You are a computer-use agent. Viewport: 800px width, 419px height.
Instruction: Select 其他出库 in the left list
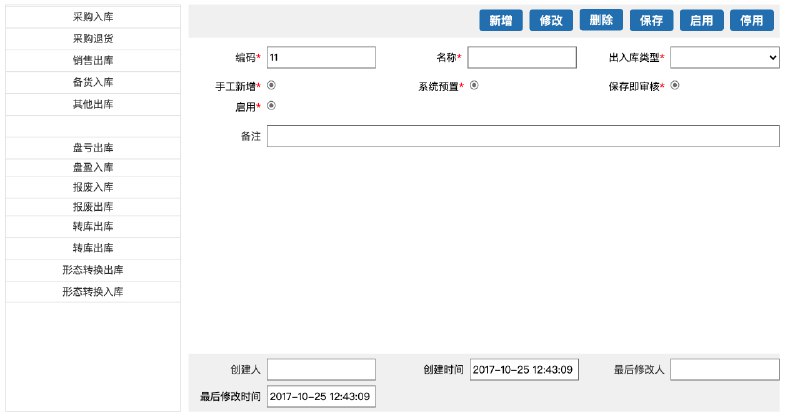(93, 104)
